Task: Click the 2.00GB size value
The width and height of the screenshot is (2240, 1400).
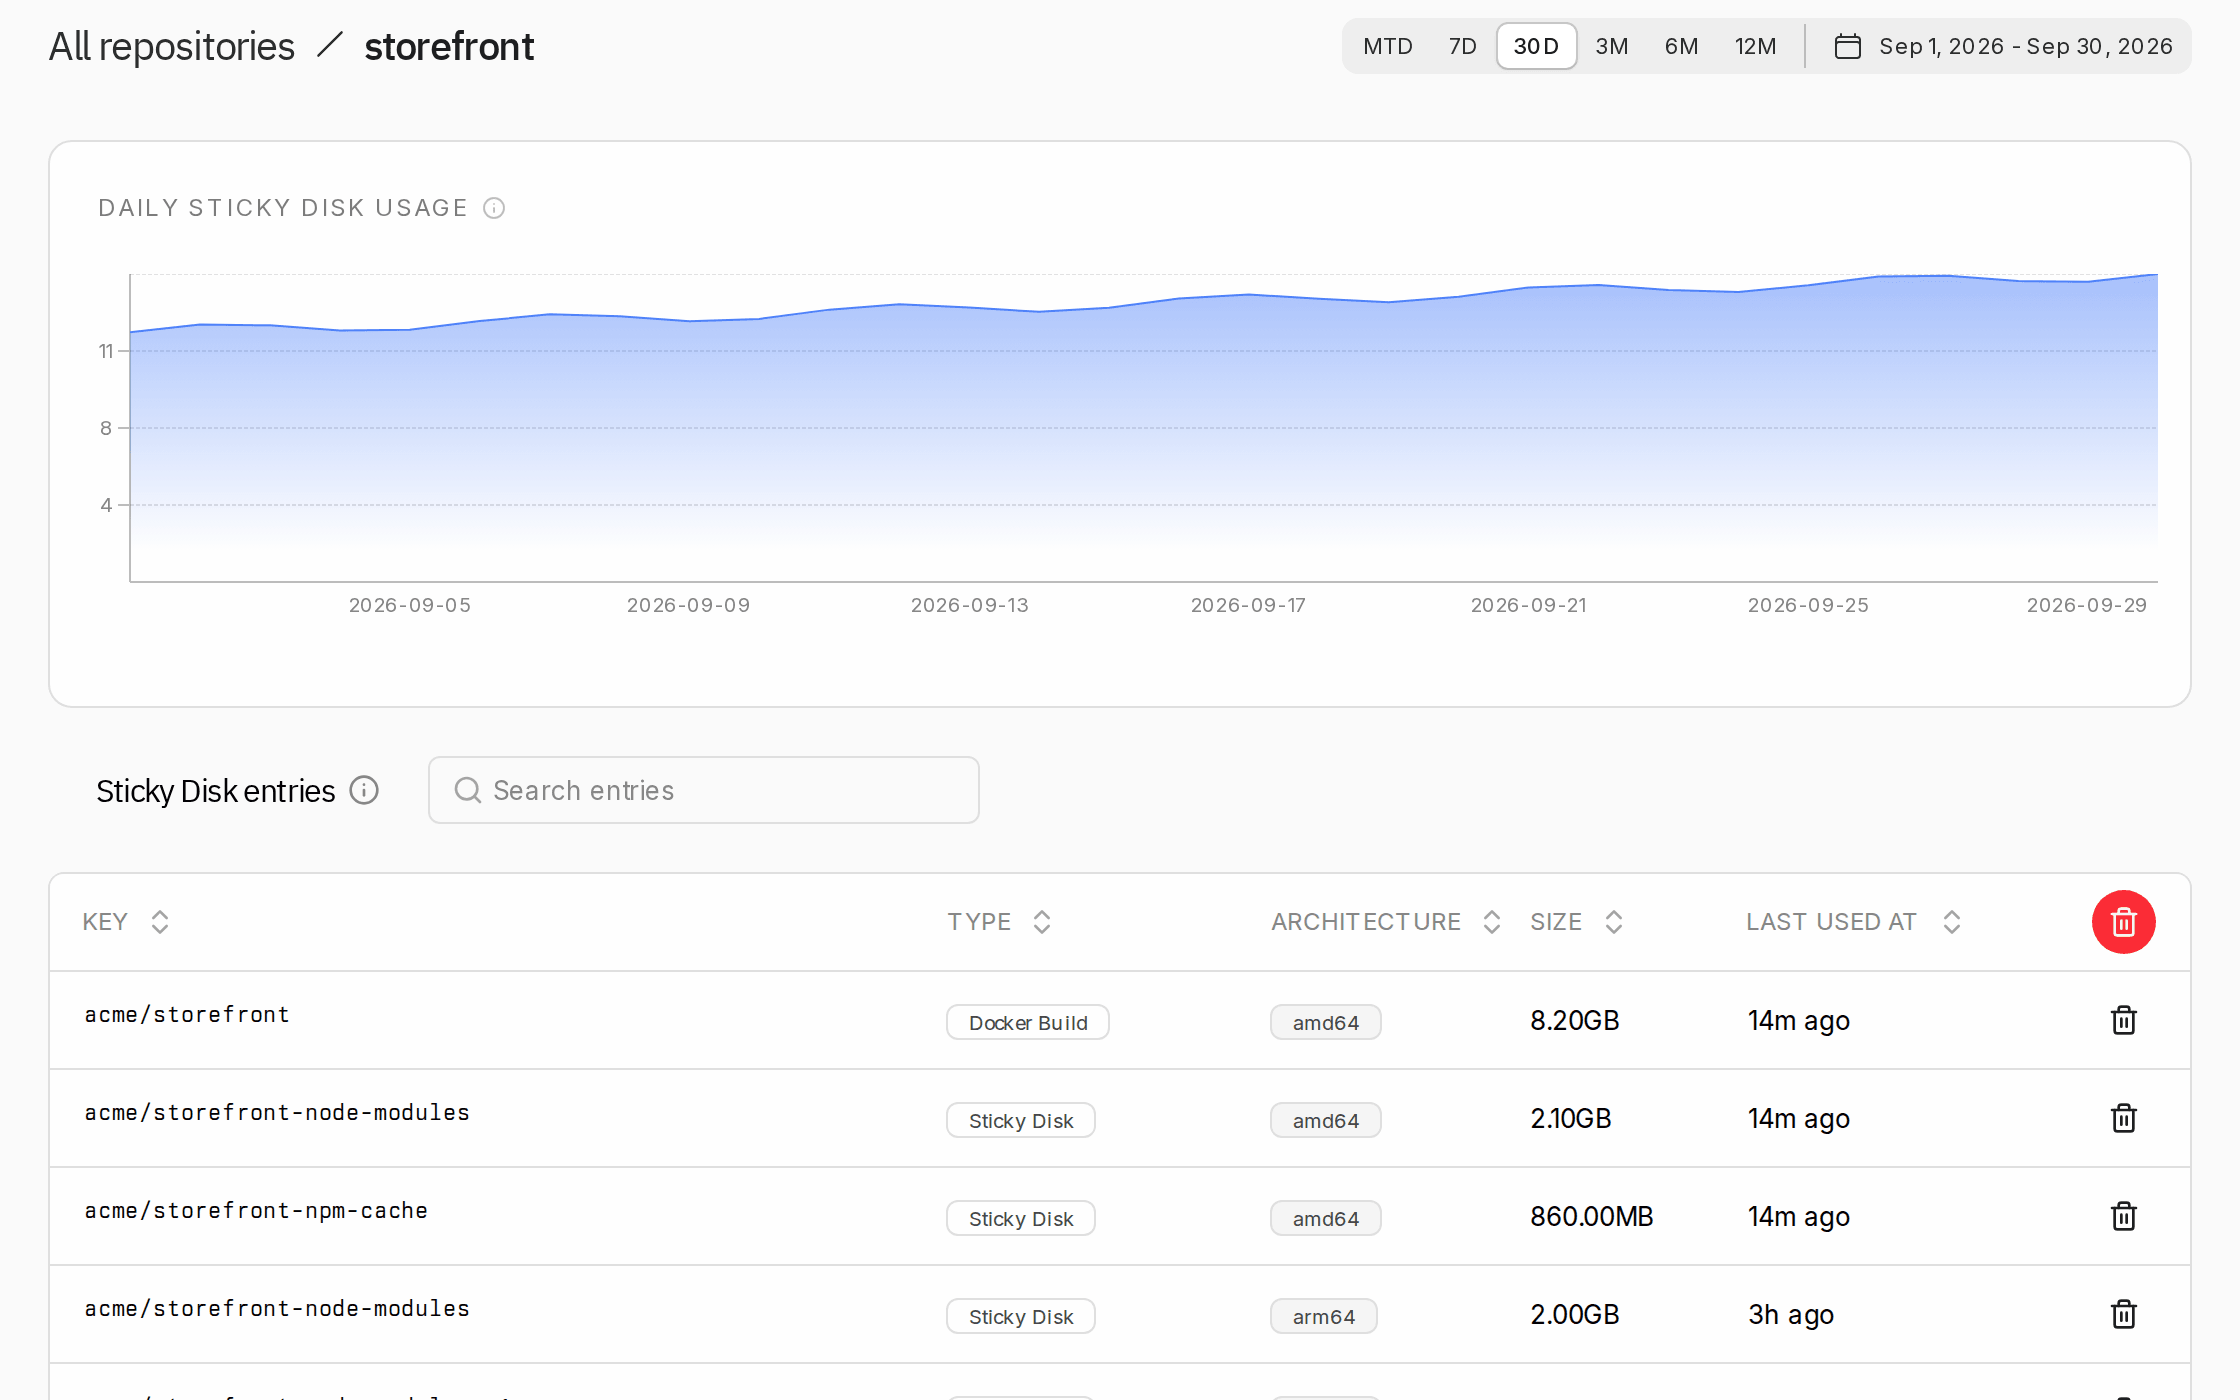Action: click(x=1575, y=1314)
